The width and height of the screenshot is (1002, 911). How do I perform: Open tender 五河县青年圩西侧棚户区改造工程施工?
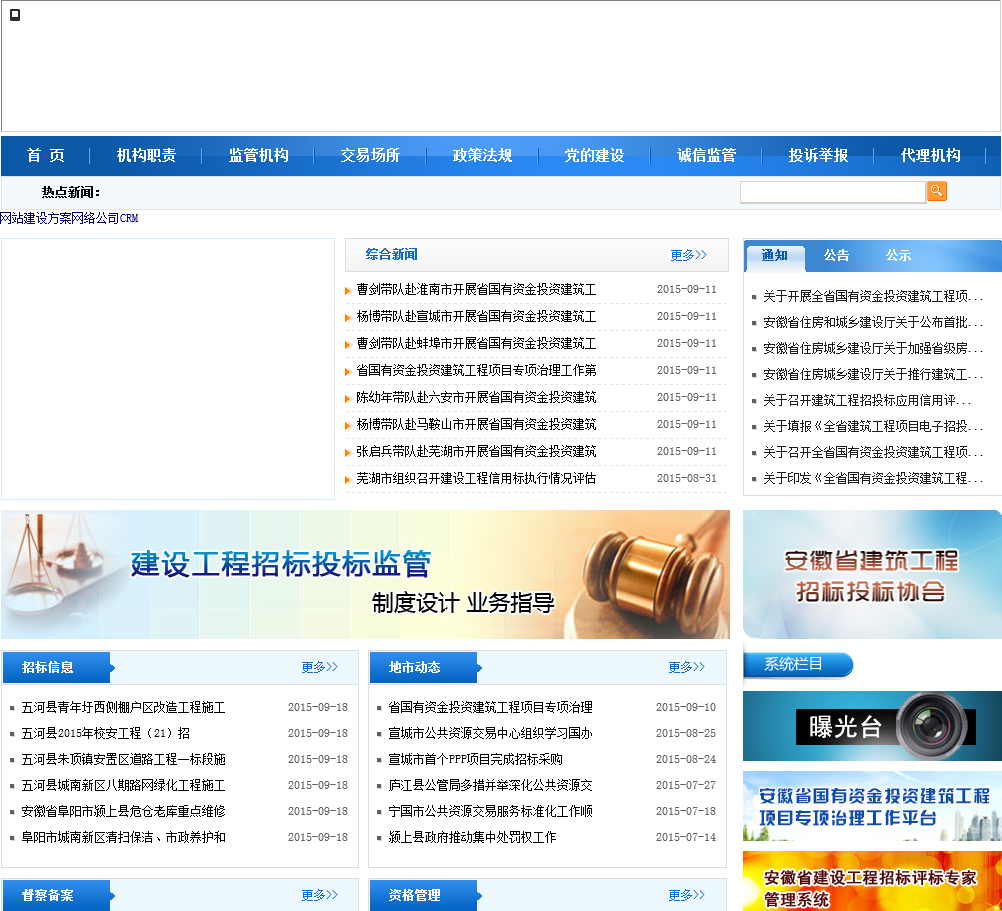tap(123, 707)
